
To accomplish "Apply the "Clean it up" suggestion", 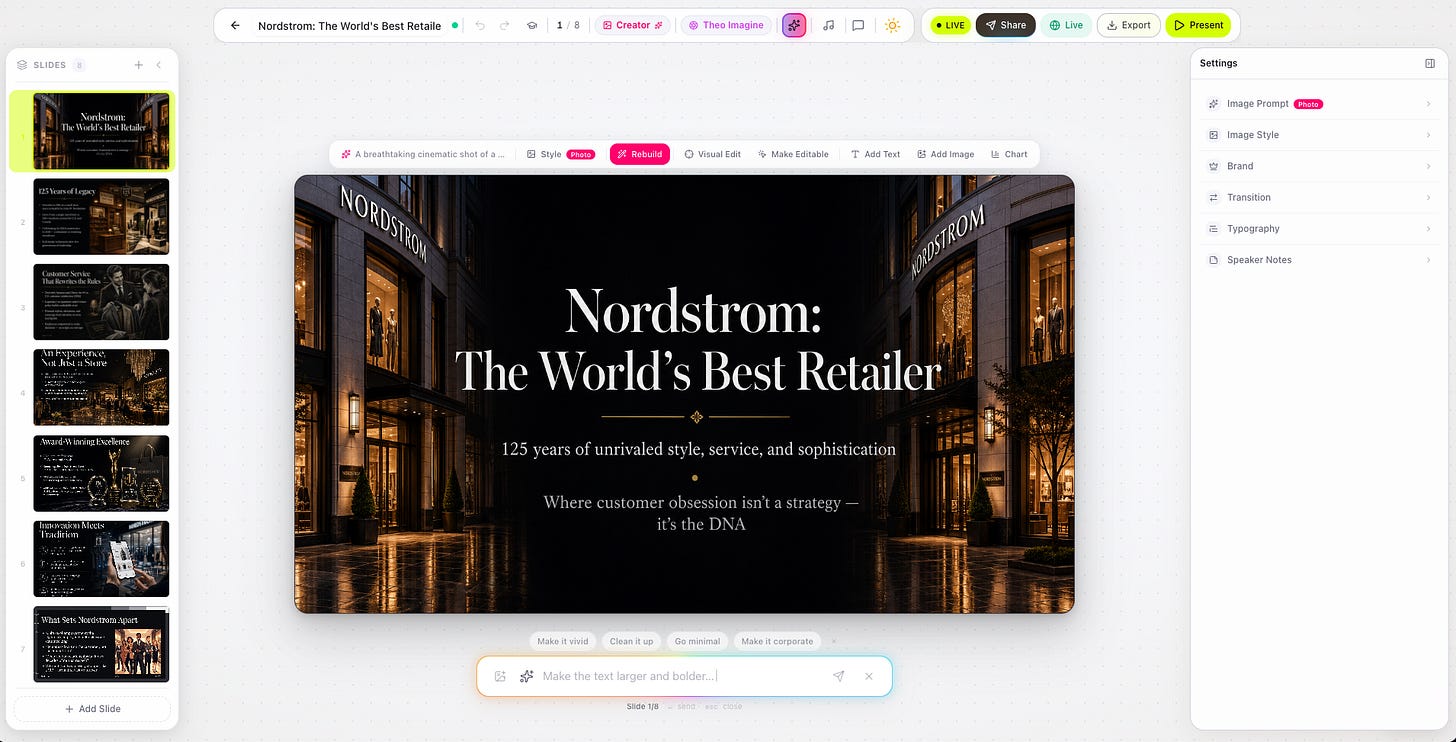I will pos(631,641).
